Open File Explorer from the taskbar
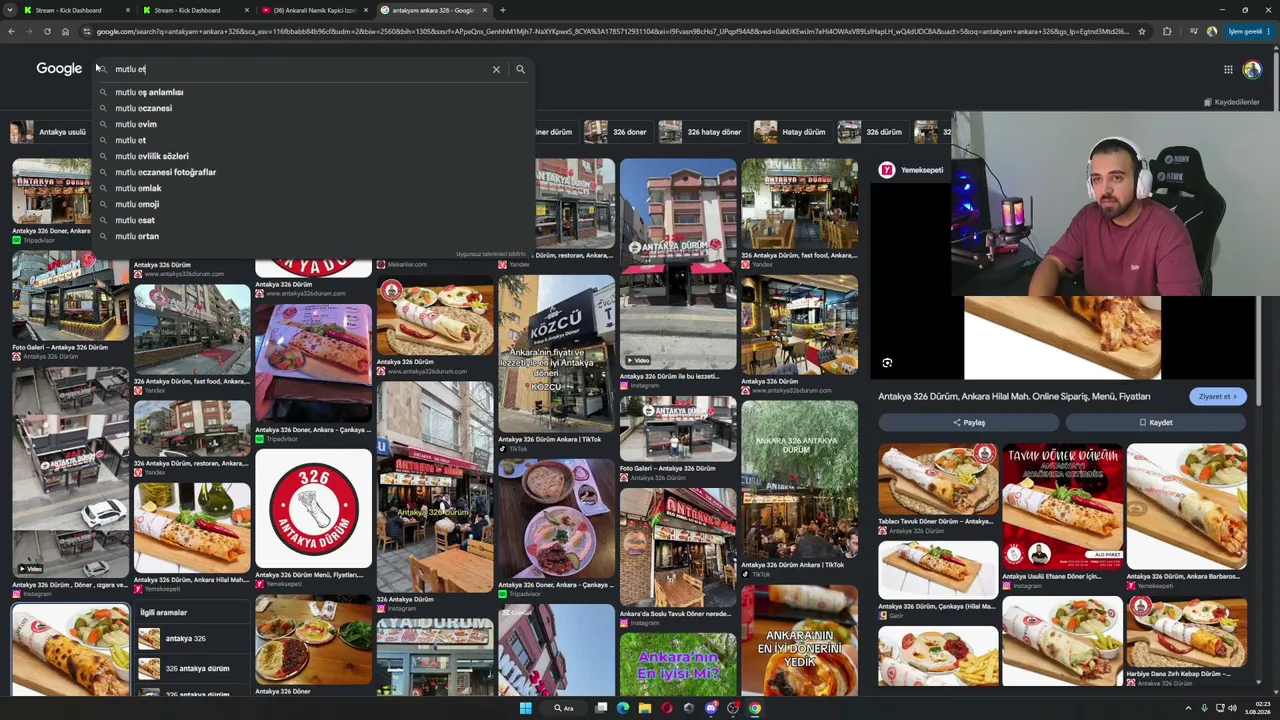The width and height of the screenshot is (1280, 720). (x=645, y=708)
